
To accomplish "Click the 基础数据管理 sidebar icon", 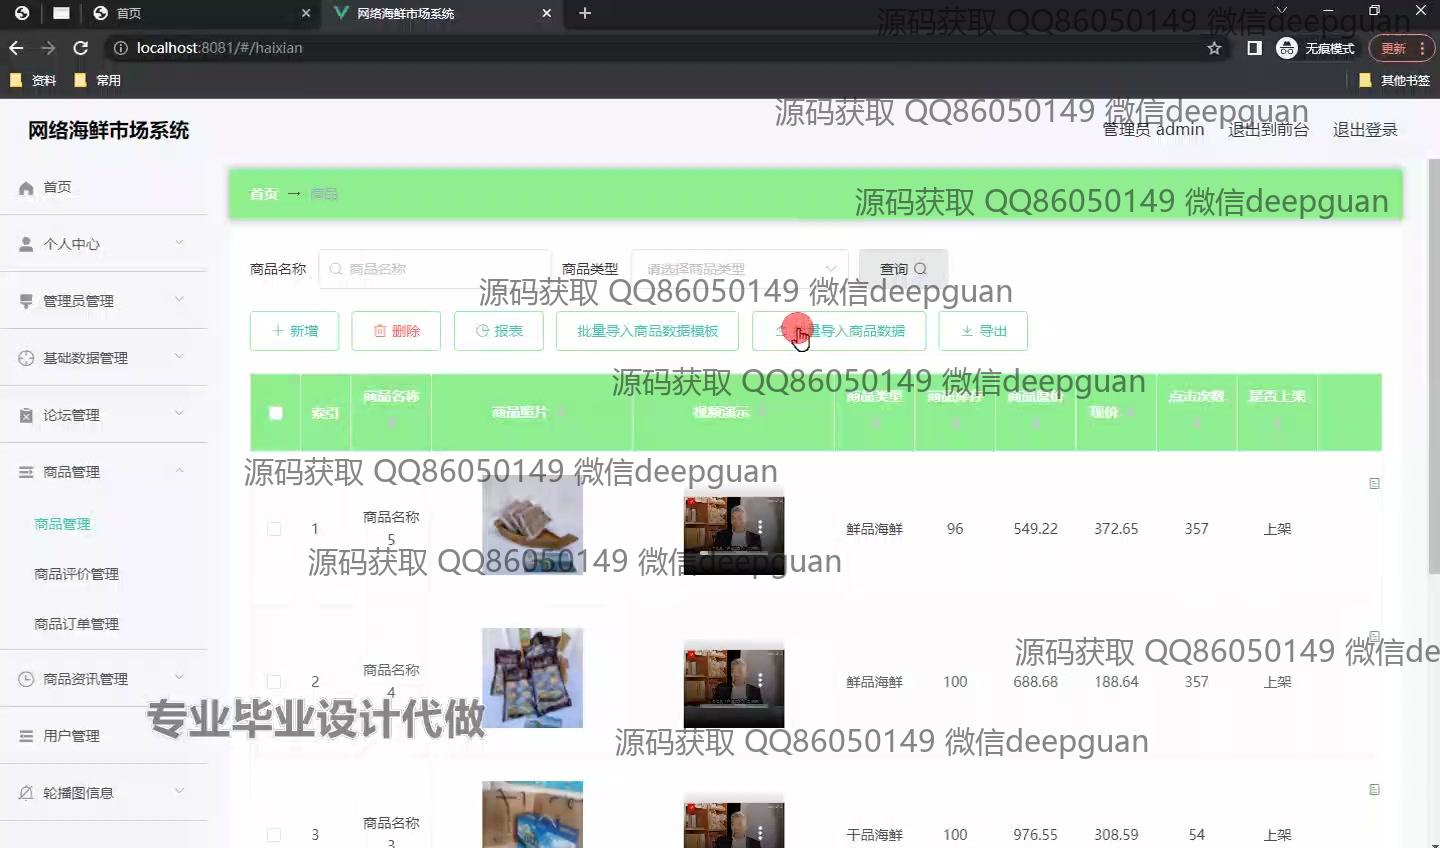I will [26, 358].
